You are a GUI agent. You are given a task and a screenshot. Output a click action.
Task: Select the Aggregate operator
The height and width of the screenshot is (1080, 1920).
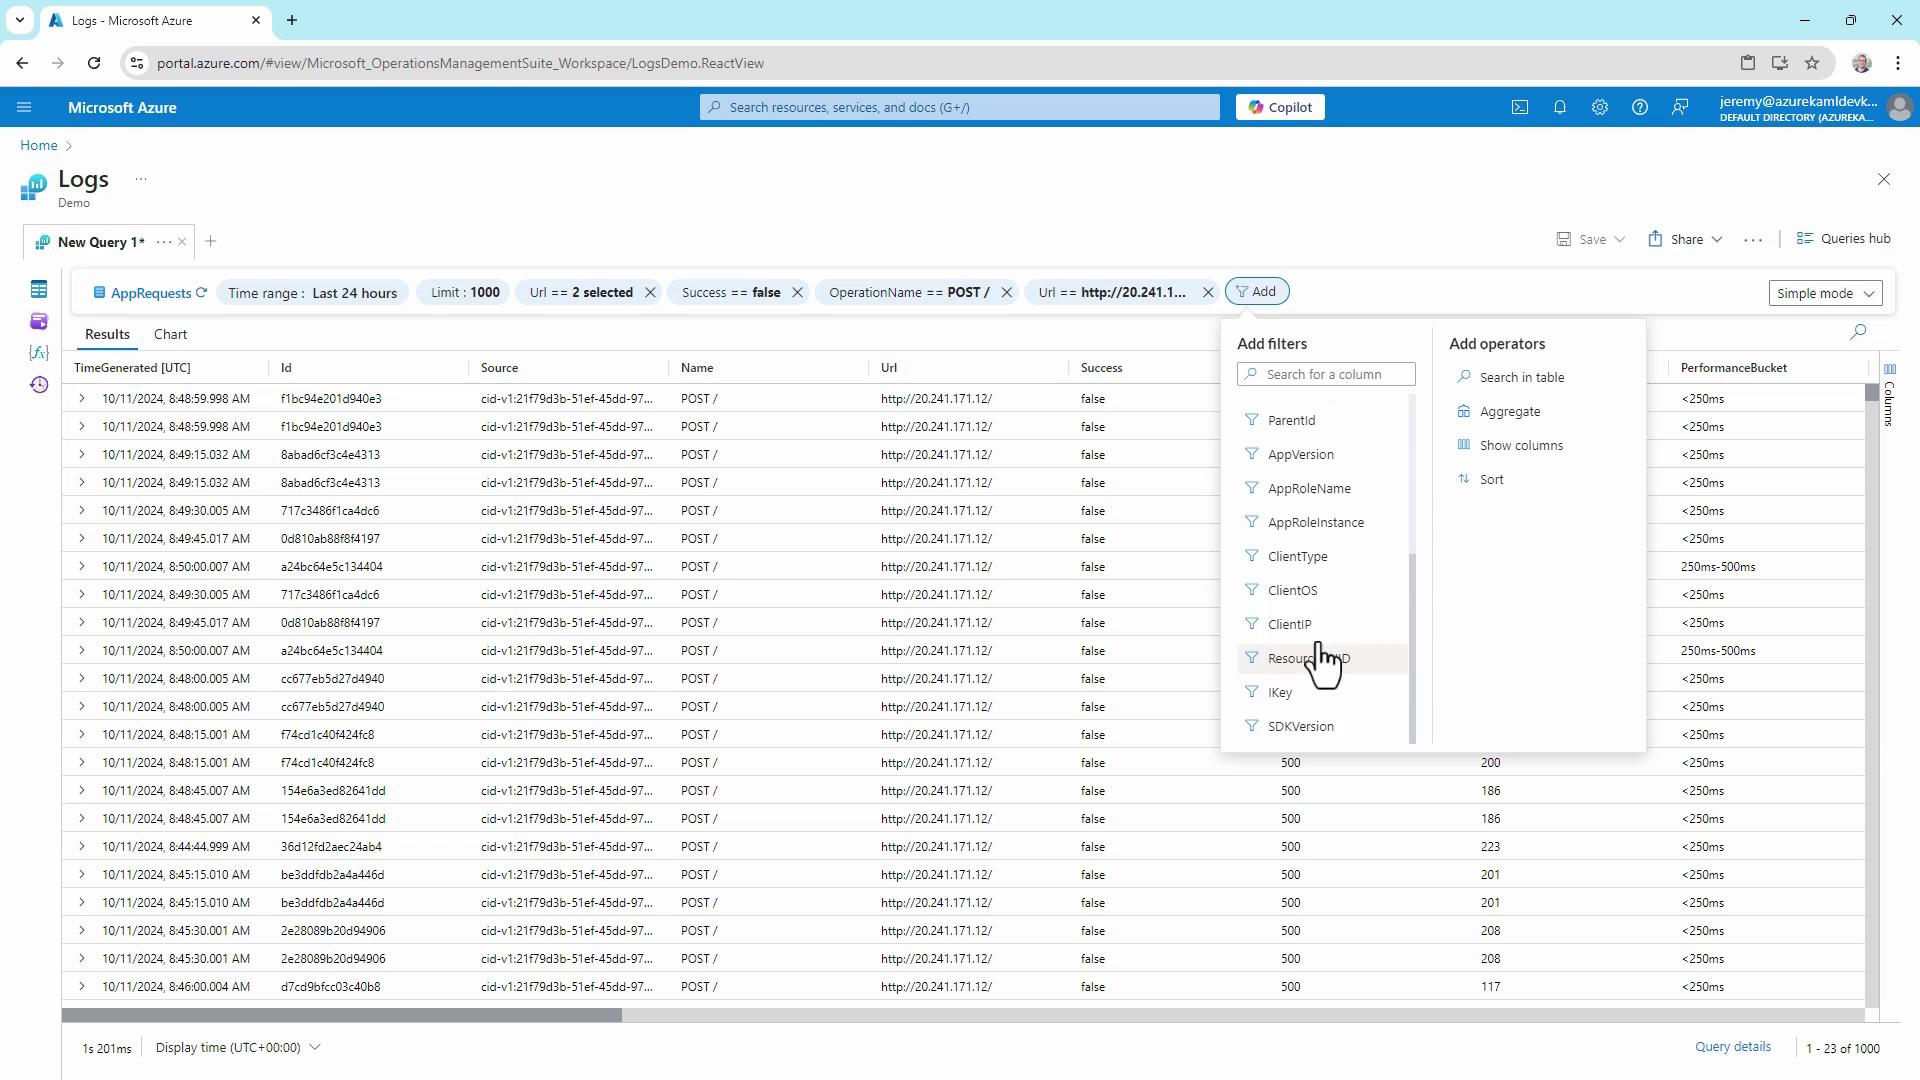[x=1498, y=411]
